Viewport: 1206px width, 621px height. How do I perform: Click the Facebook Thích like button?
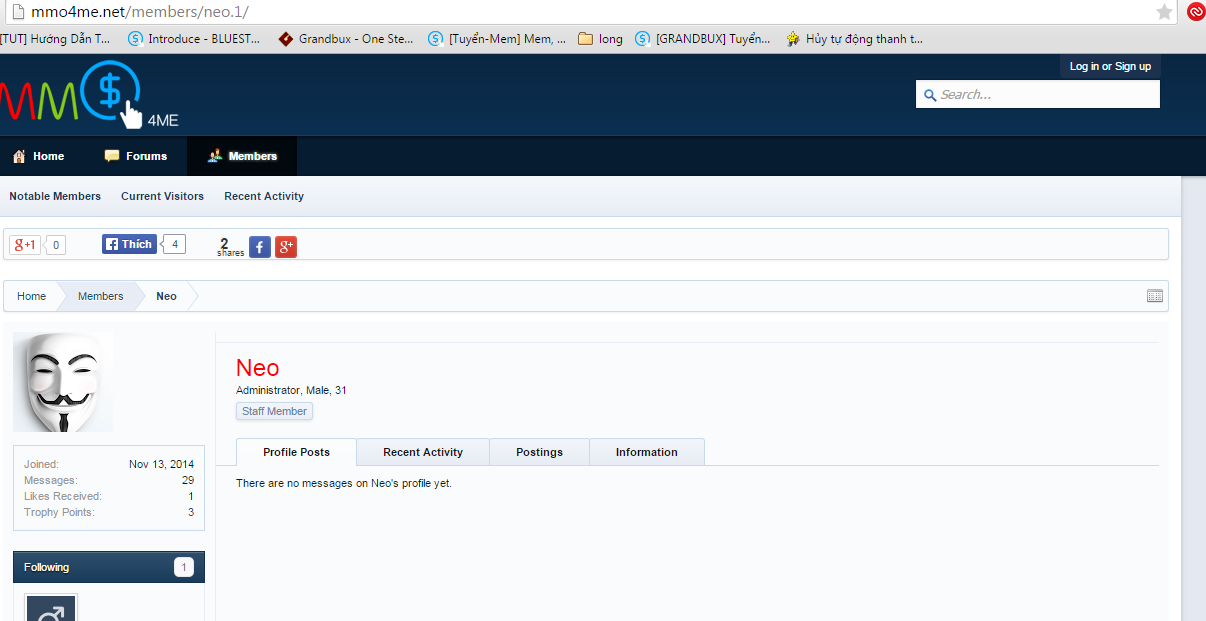[129, 244]
